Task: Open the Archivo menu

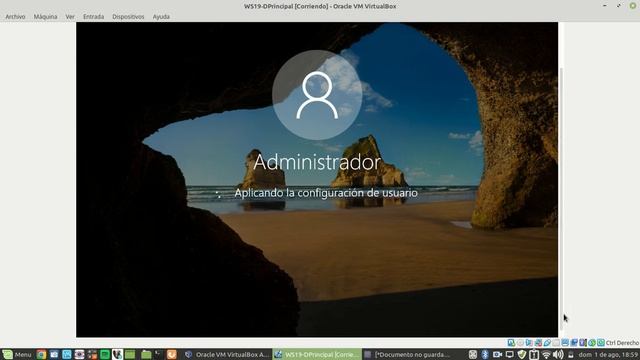Action: point(15,17)
